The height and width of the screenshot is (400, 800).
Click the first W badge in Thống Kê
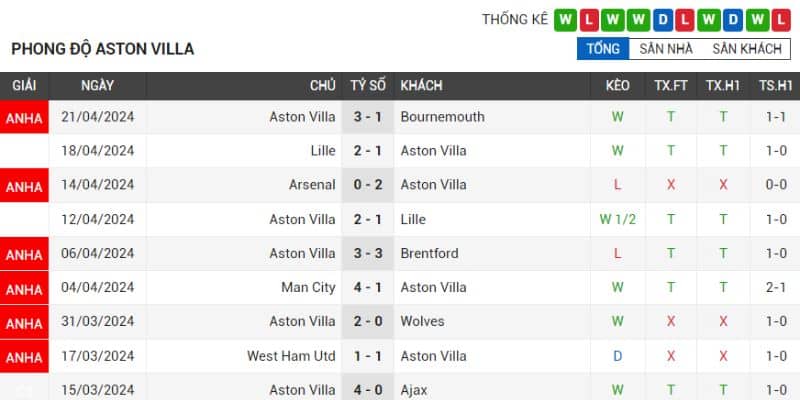(566, 20)
